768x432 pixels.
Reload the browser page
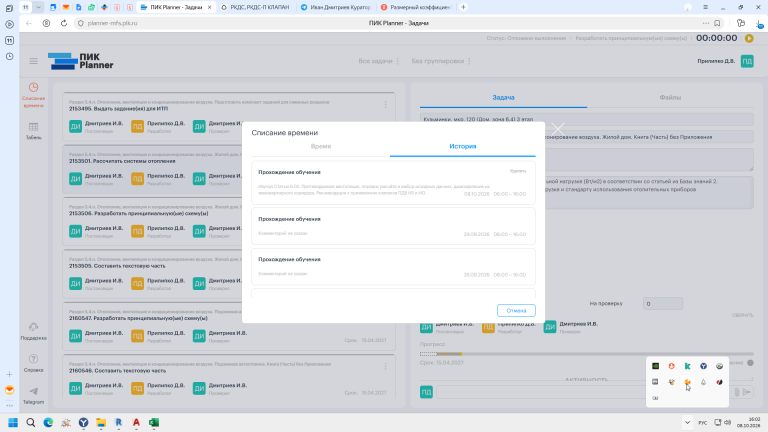click(x=64, y=23)
